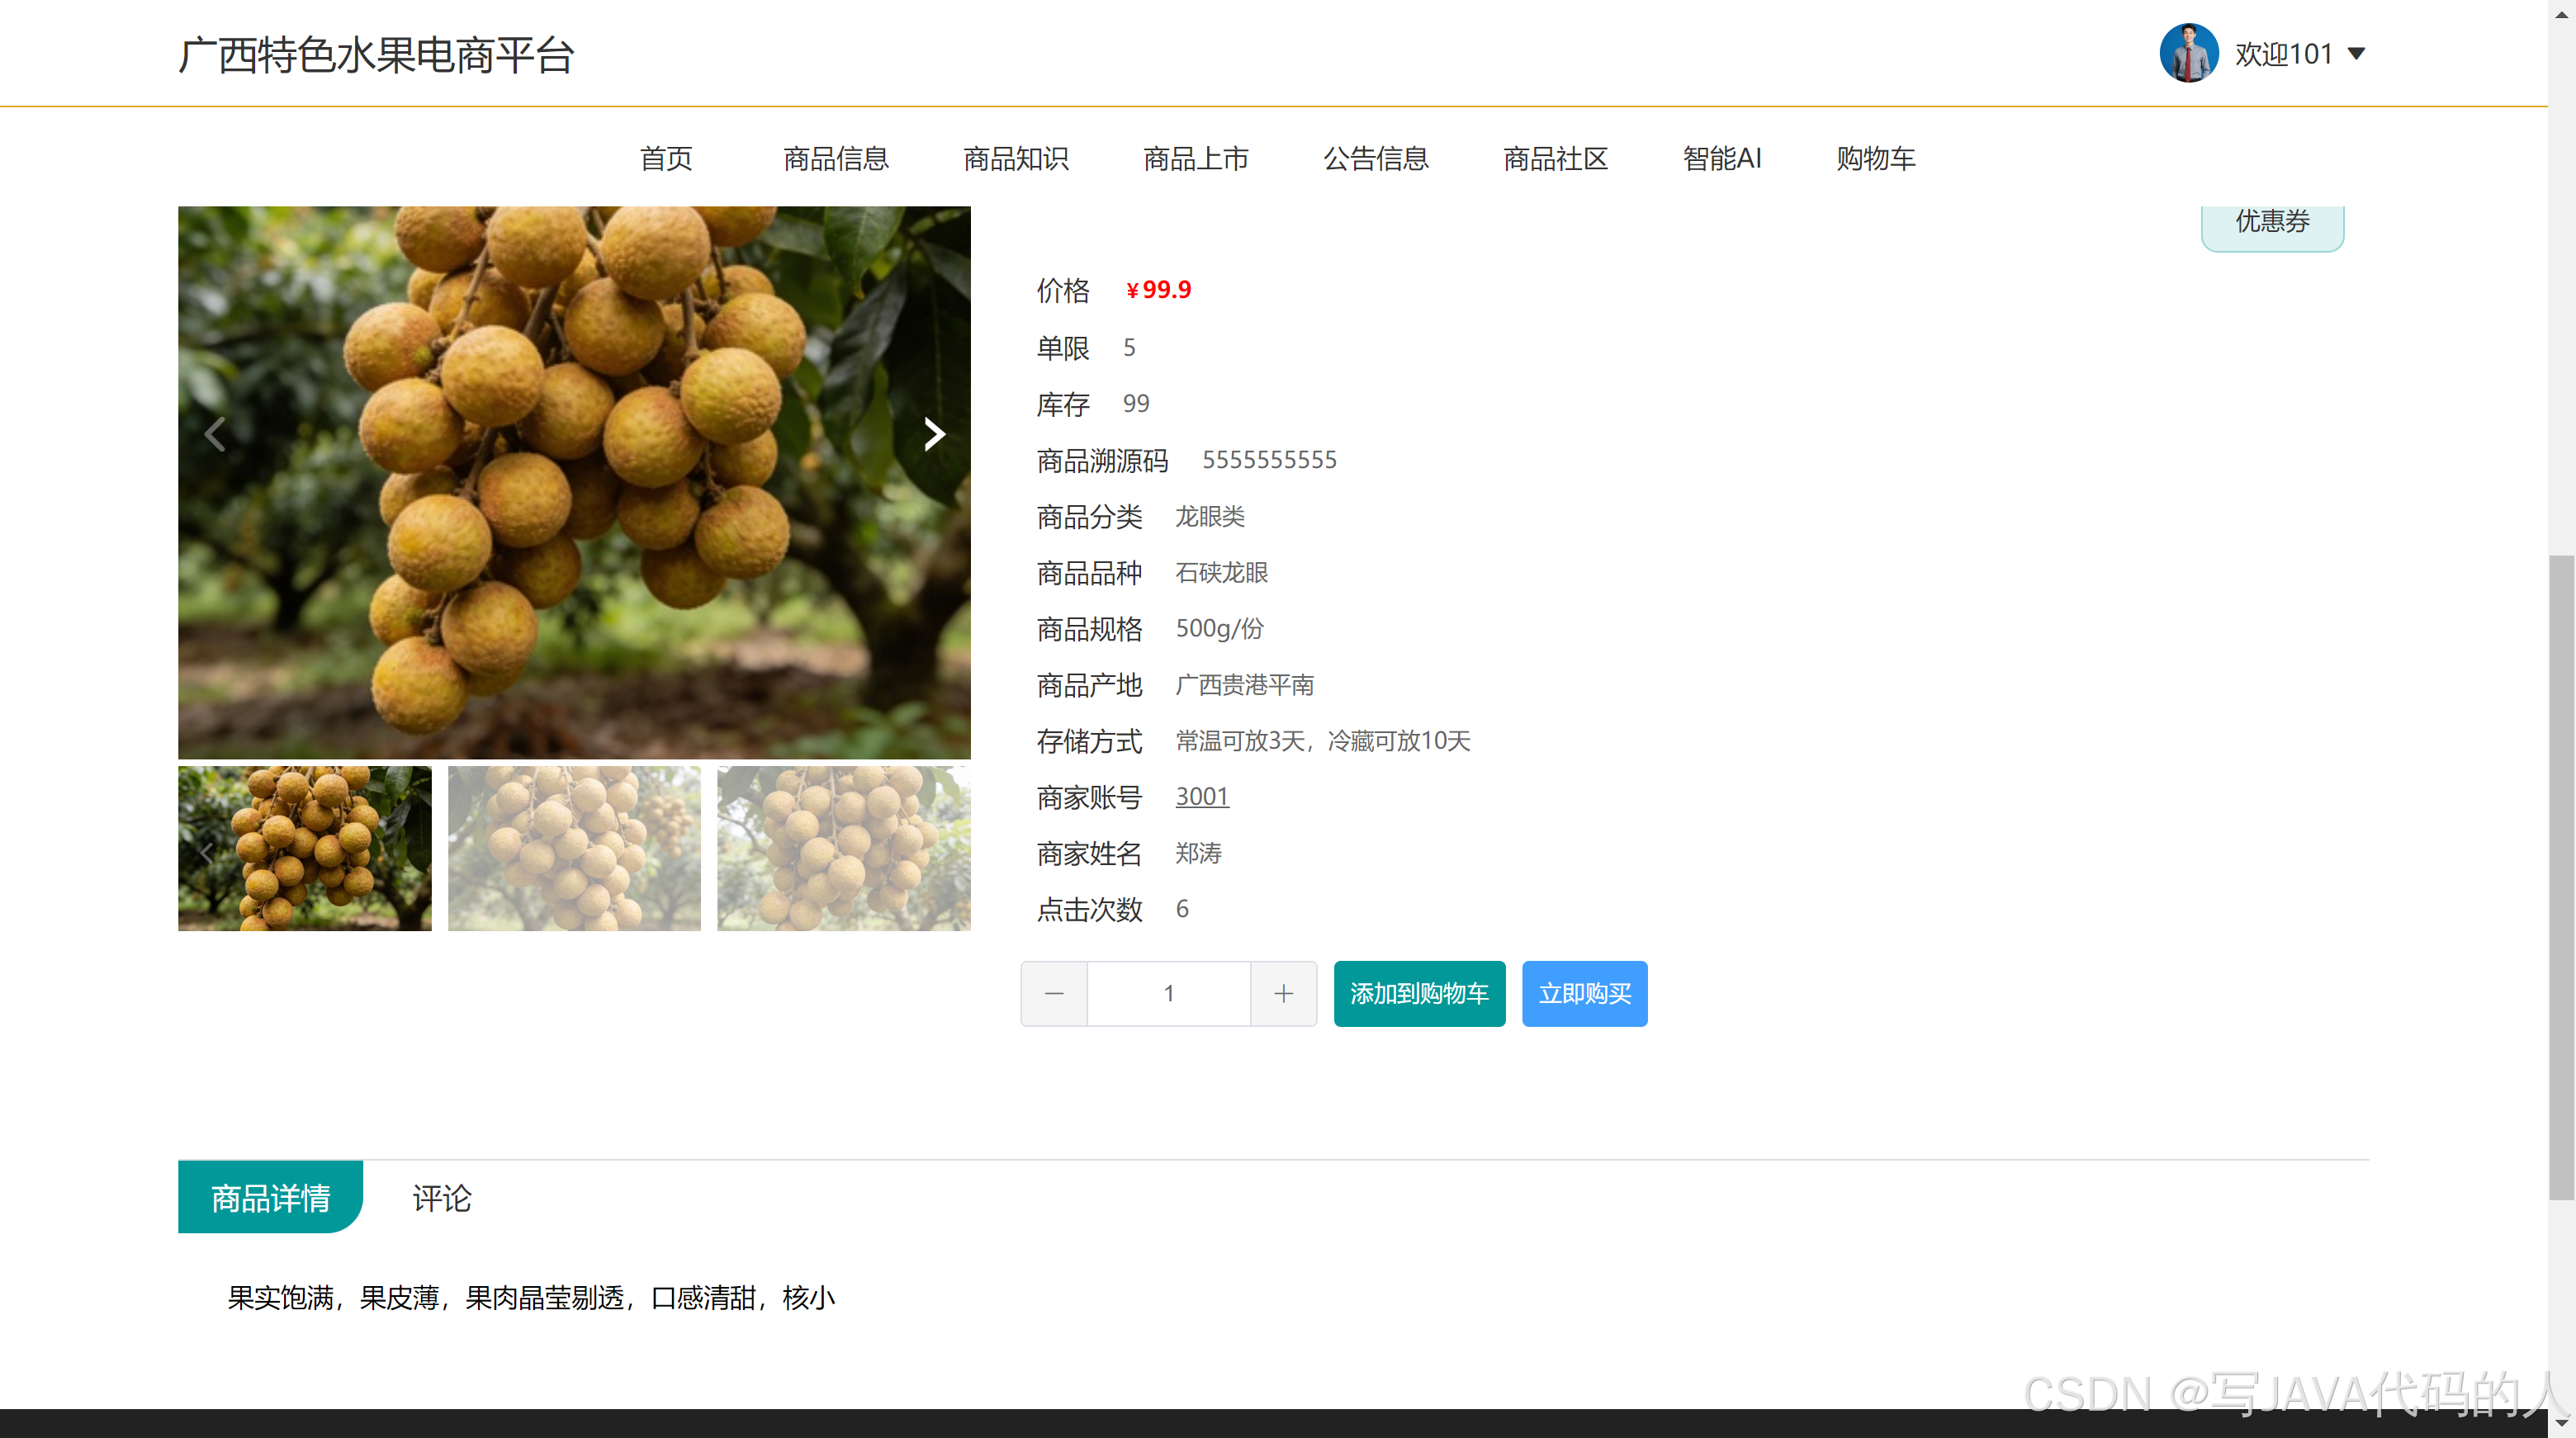Click the origin value 广西贵港平南
This screenshot has width=2576, height=1438.
pos(1245,684)
